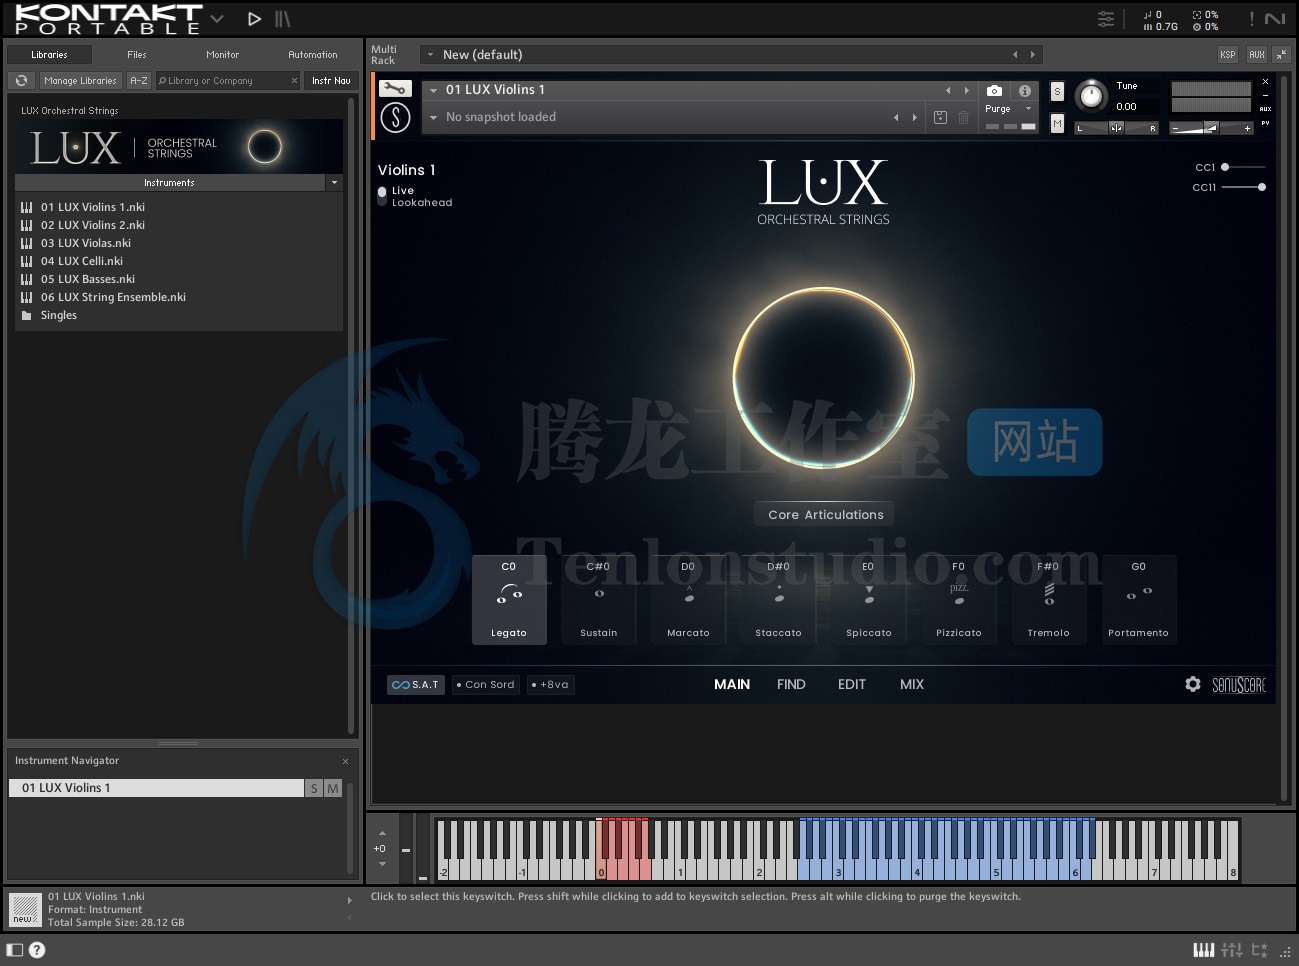Screen dimensions: 1299x966
Task: Select the Spiccato articulation
Action: 868,600
